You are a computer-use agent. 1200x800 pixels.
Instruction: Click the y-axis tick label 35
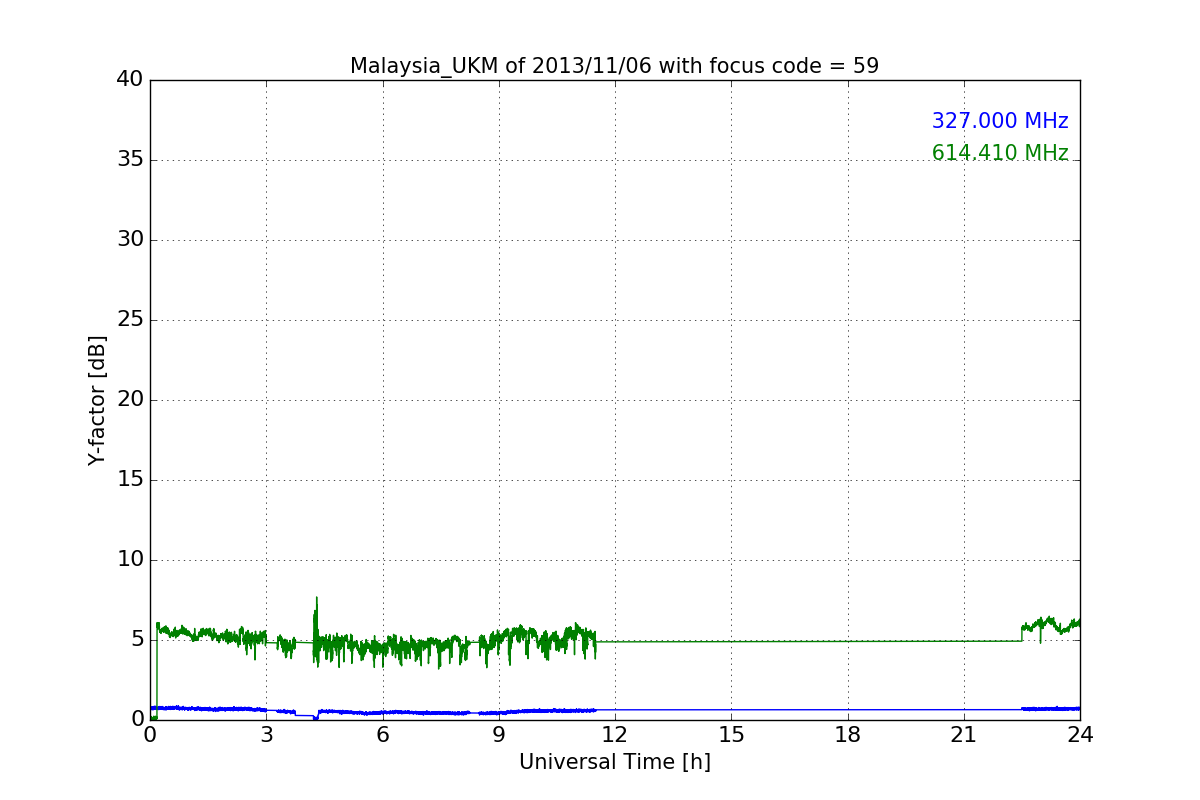(x=130, y=160)
